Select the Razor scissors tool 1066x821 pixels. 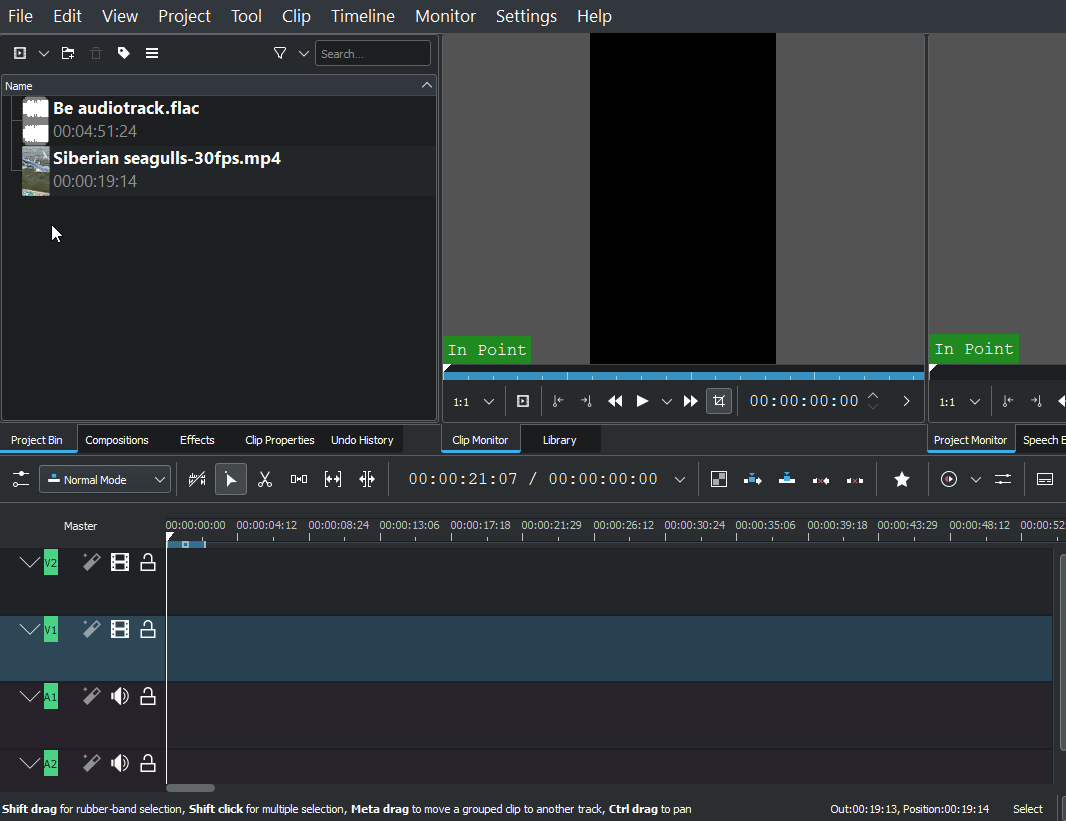coord(265,480)
